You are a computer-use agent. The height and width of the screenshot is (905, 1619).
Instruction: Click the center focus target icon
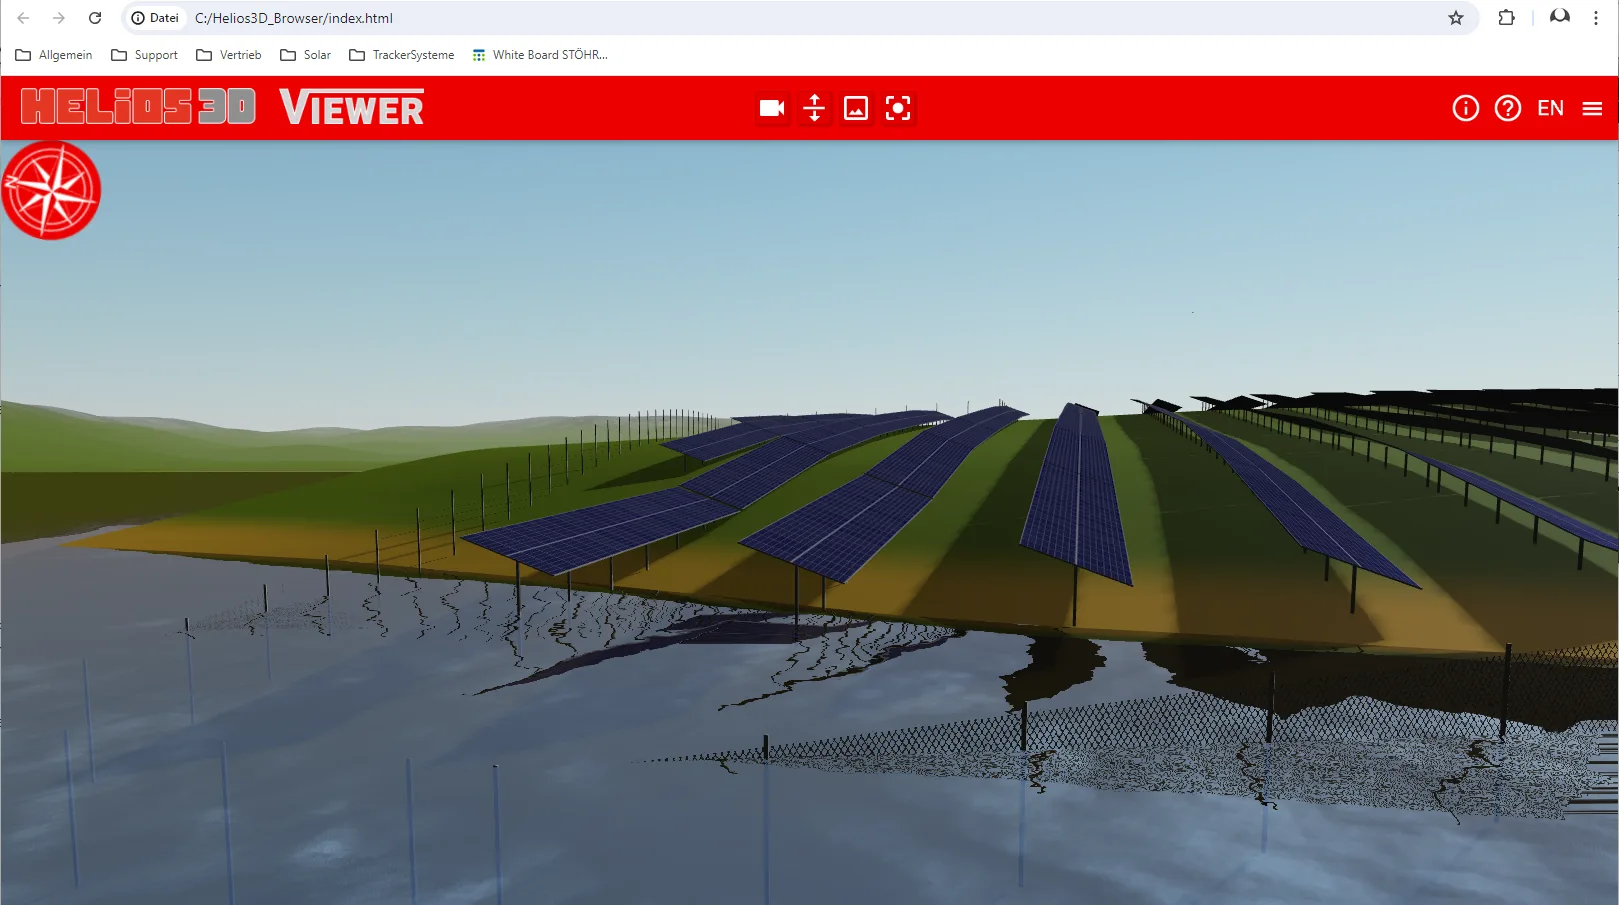[898, 108]
